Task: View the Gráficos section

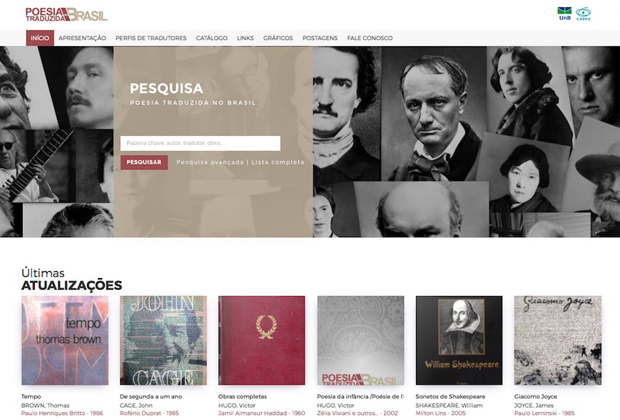Action: pos(278,38)
